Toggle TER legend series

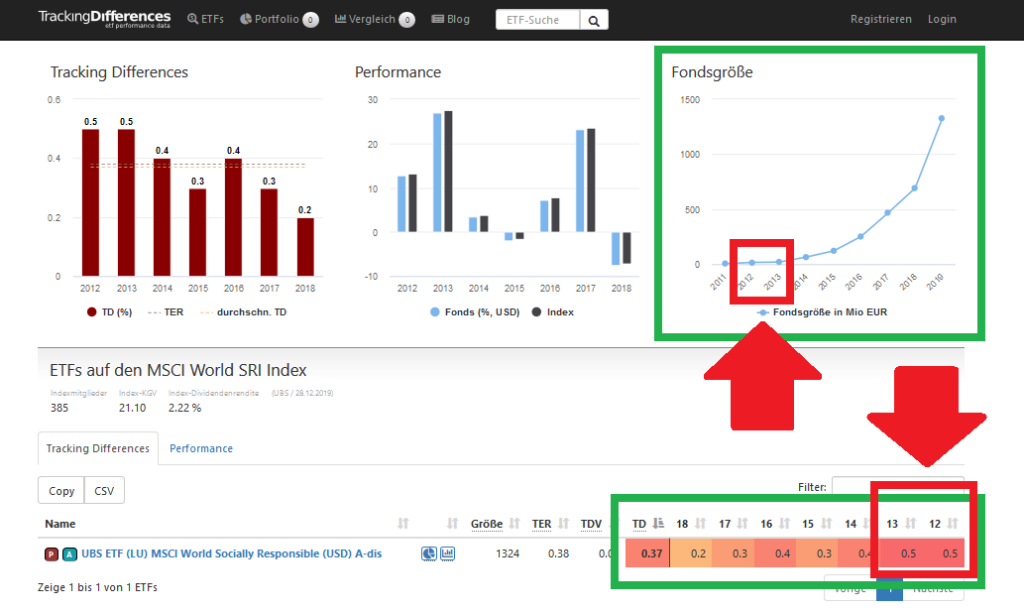166,312
